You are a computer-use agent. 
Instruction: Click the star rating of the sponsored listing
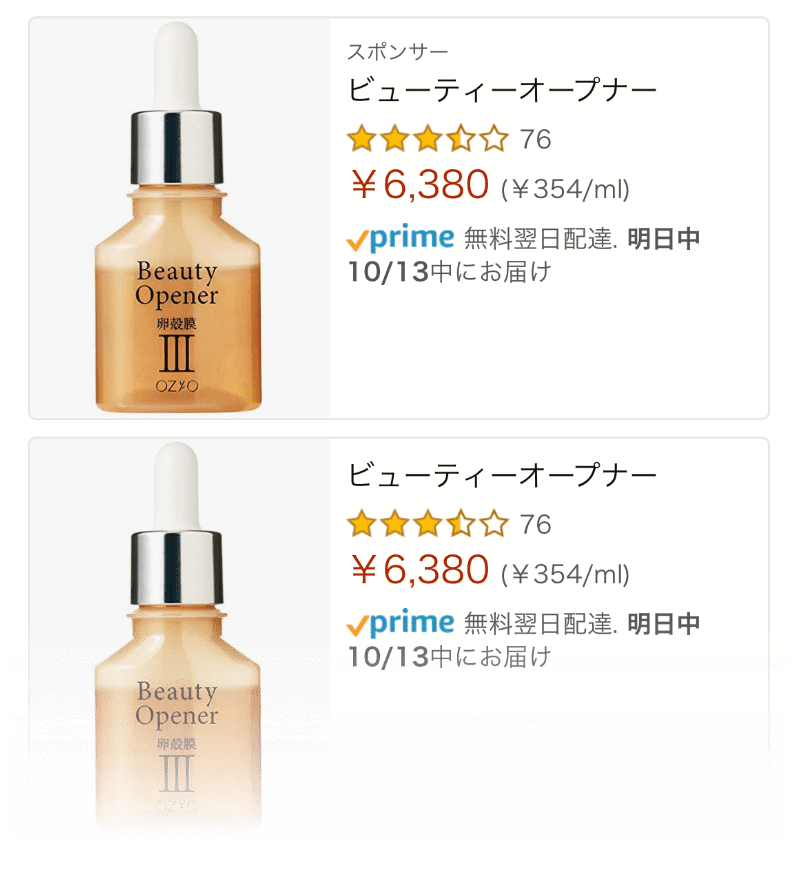coord(428,139)
